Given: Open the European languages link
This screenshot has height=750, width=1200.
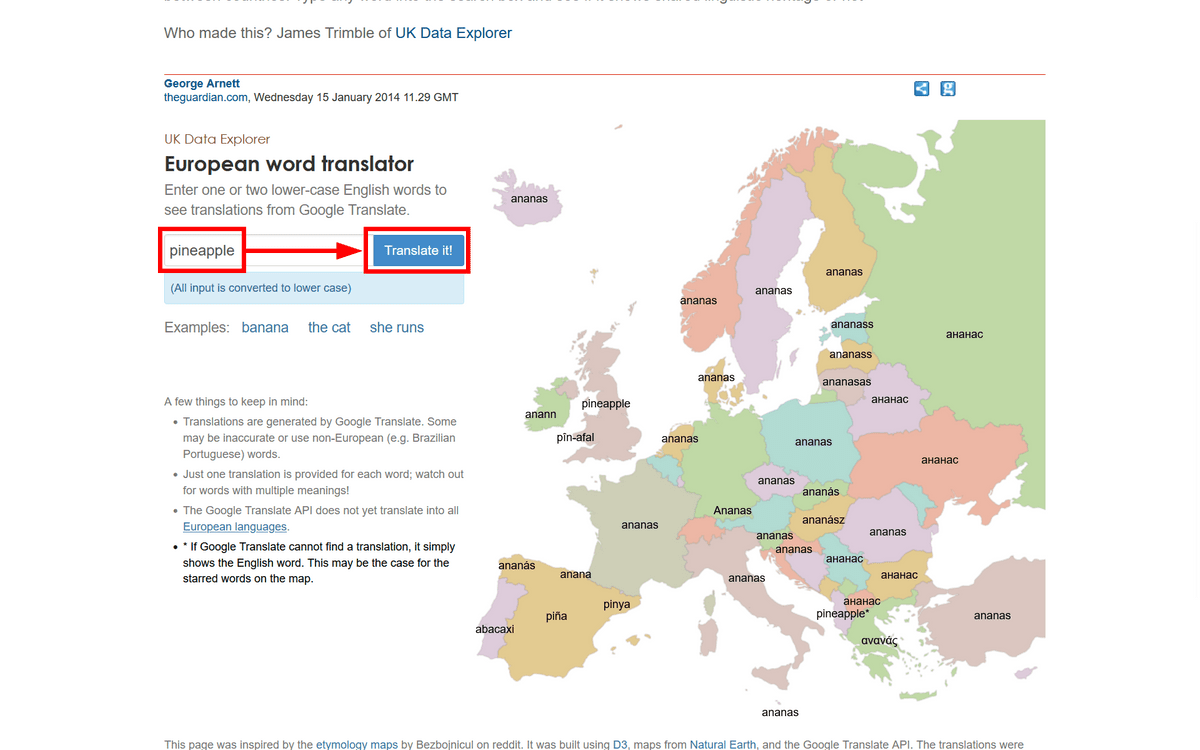Looking at the screenshot, I should point(235,527).
